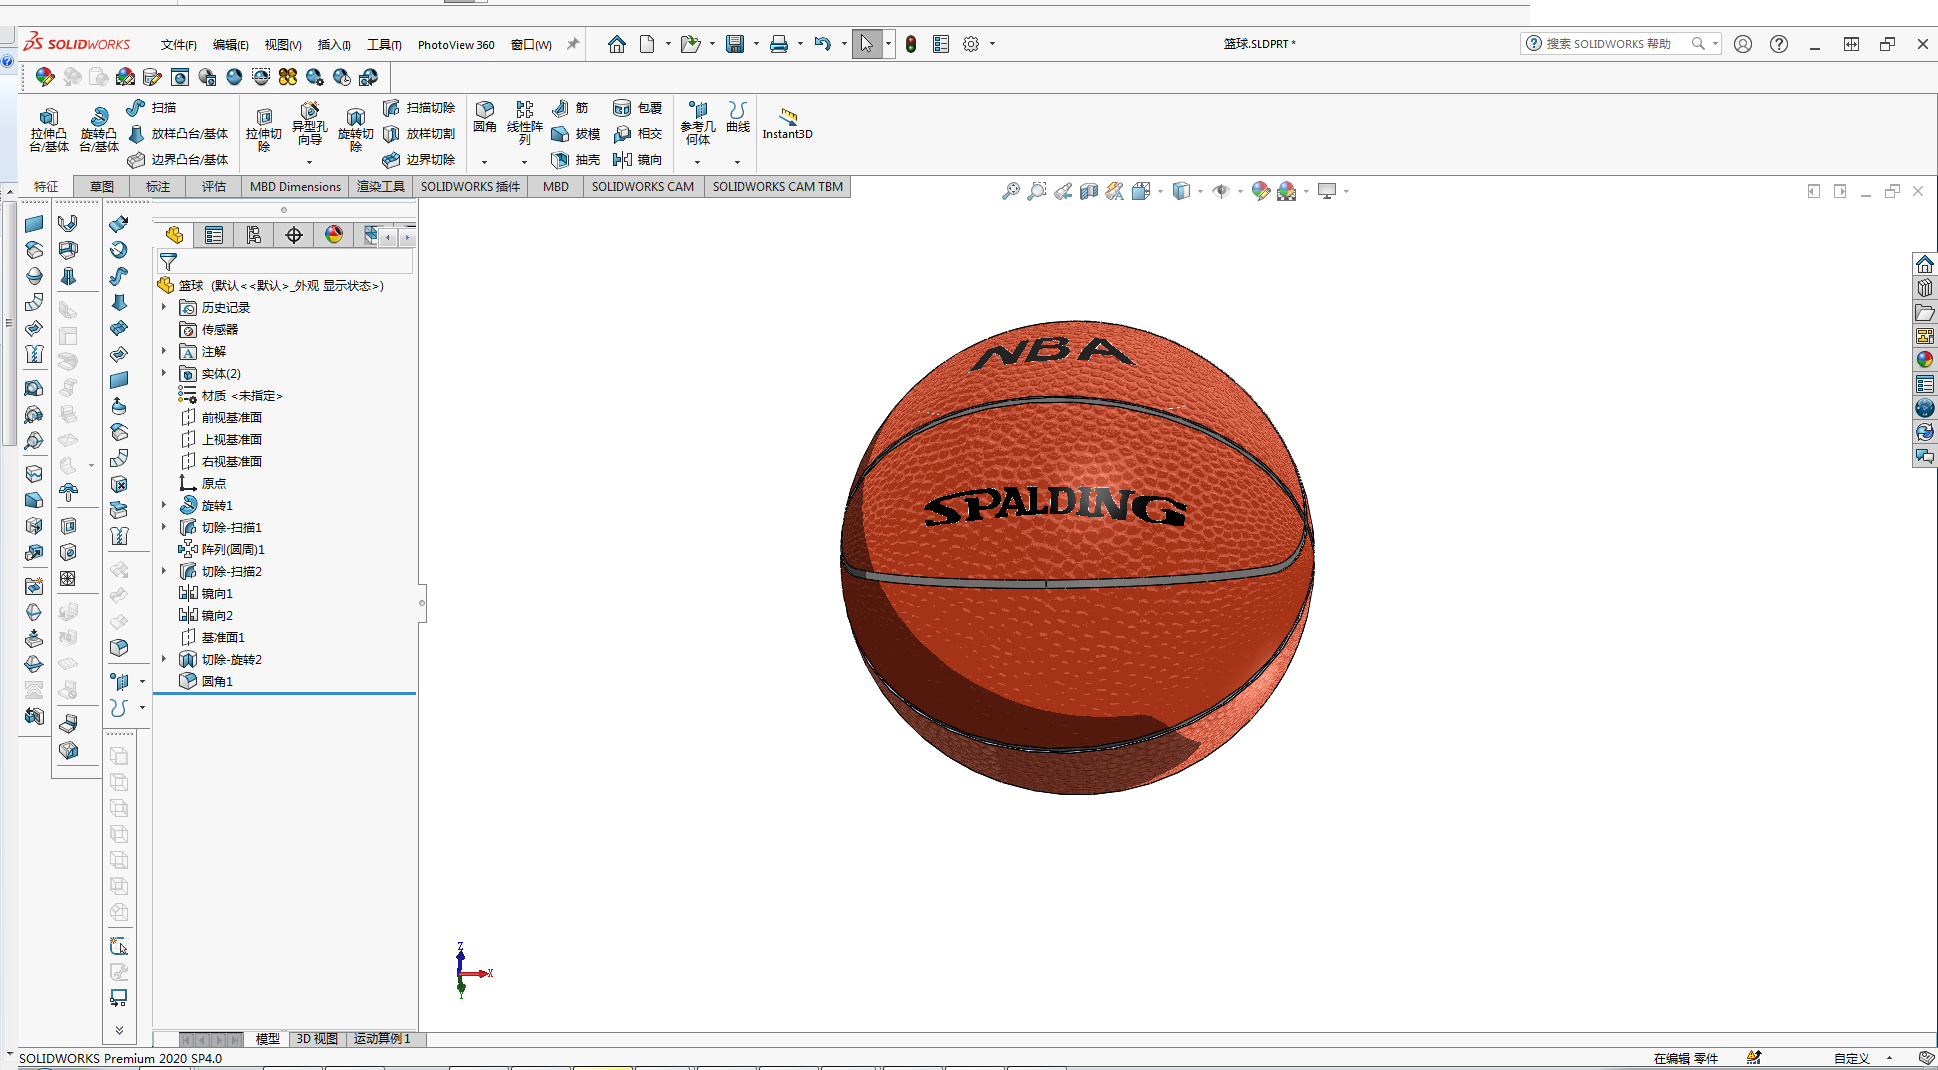Click the 圆角1 feature in the tree

217,681
